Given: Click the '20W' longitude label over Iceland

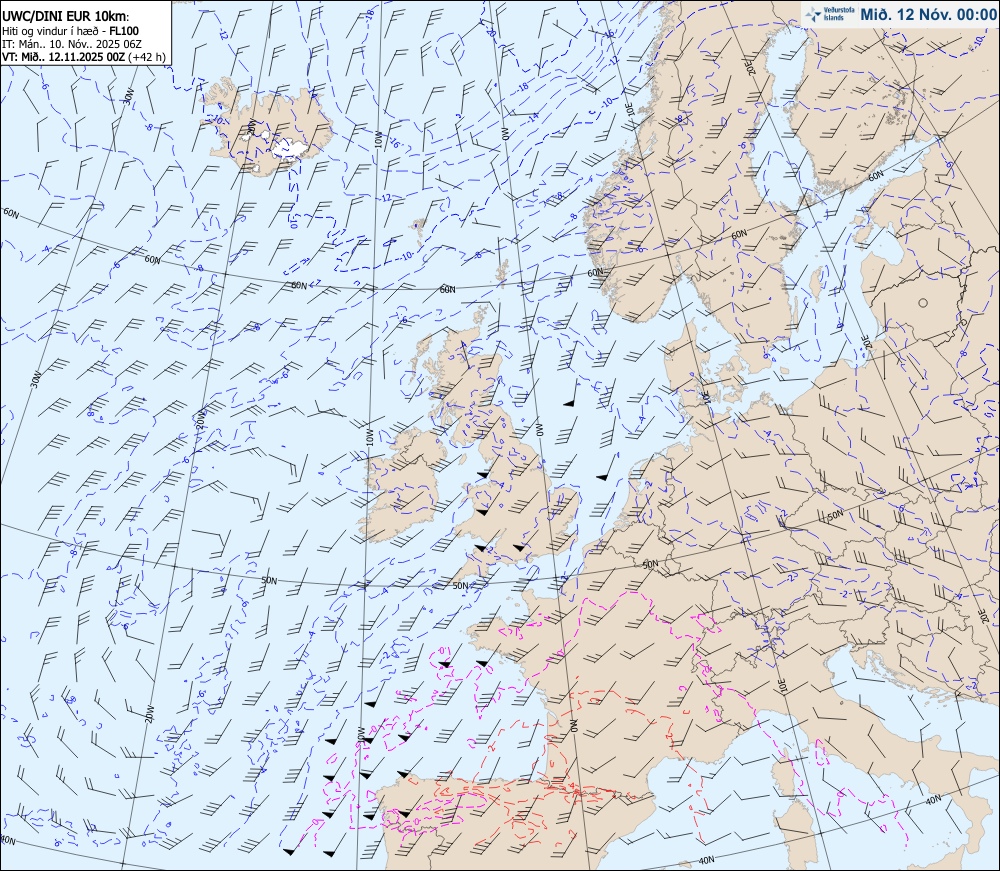Looking at the screenshot, I should 251,128.
